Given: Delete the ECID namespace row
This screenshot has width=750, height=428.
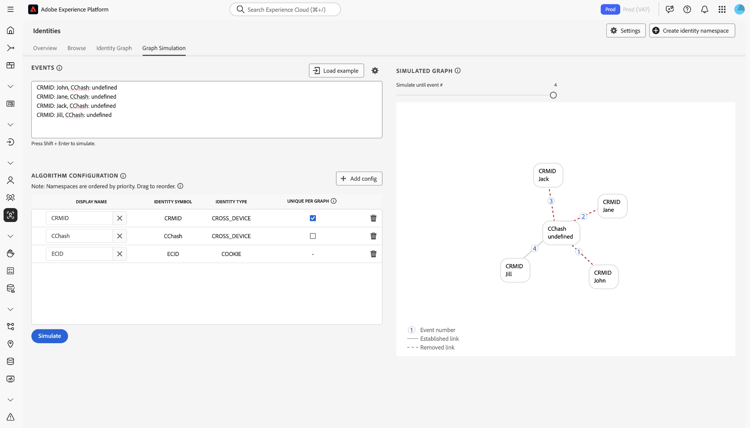Looking at the screenshot, I should tap(374, 254).
